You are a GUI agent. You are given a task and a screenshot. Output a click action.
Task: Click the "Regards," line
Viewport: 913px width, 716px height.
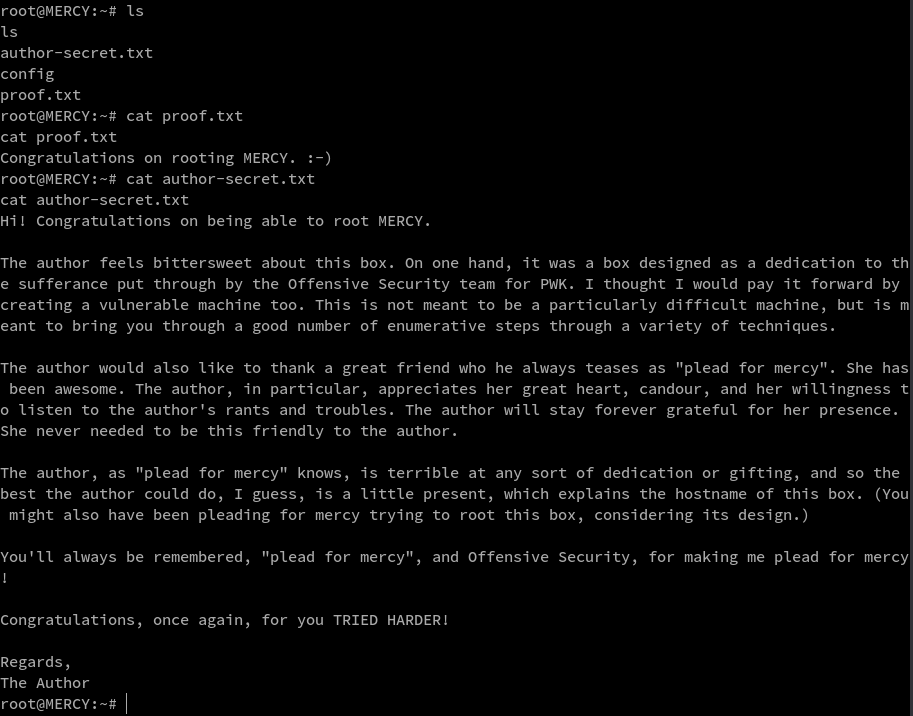click(x=36, y=662)
